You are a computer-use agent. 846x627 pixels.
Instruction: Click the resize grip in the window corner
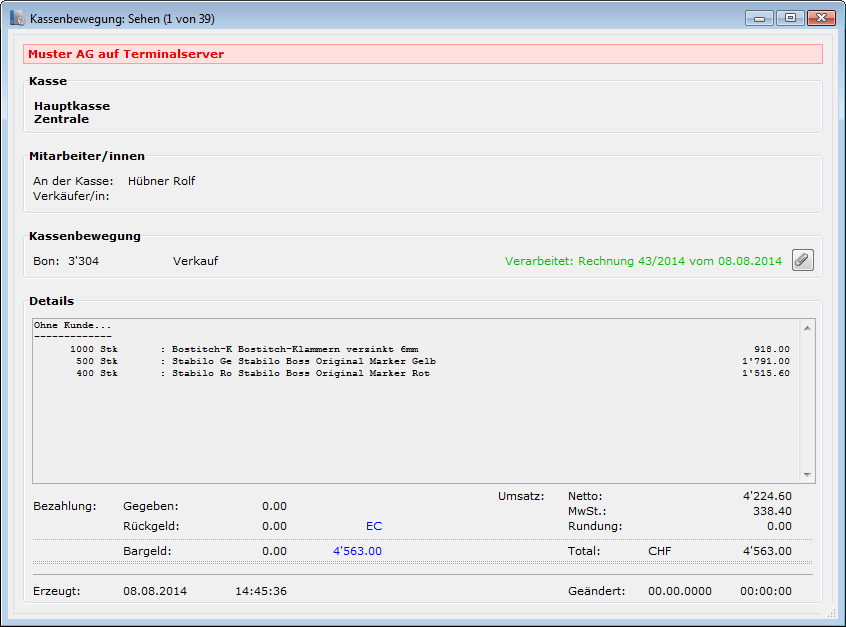click(831, 613)
